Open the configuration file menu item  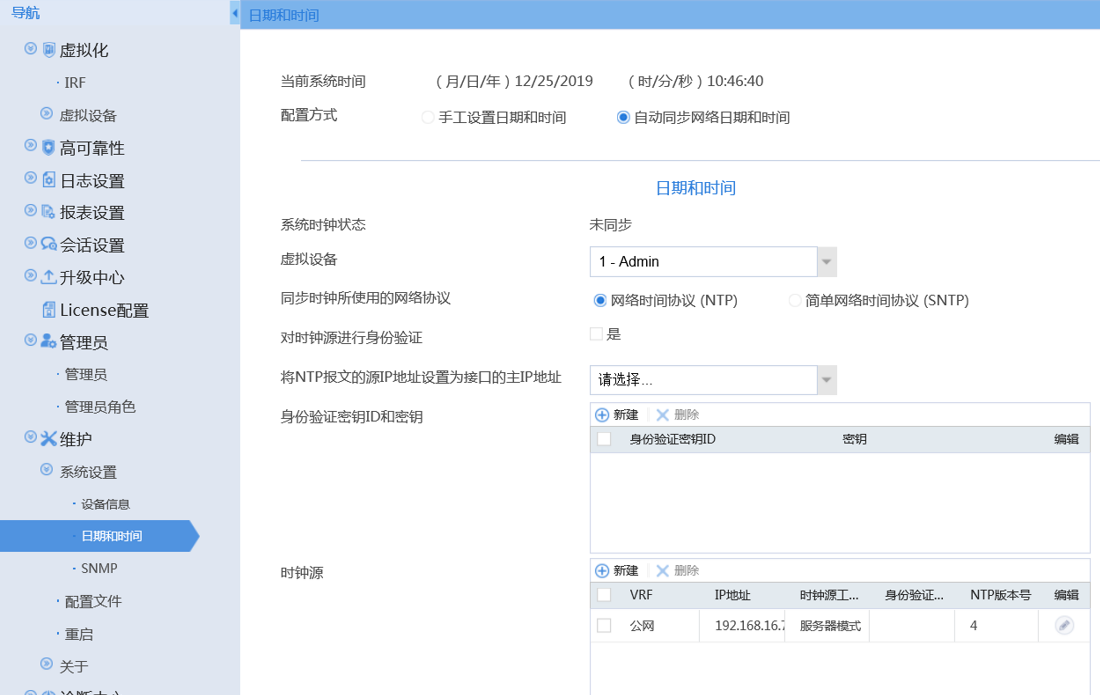click(x=93, y=601)
